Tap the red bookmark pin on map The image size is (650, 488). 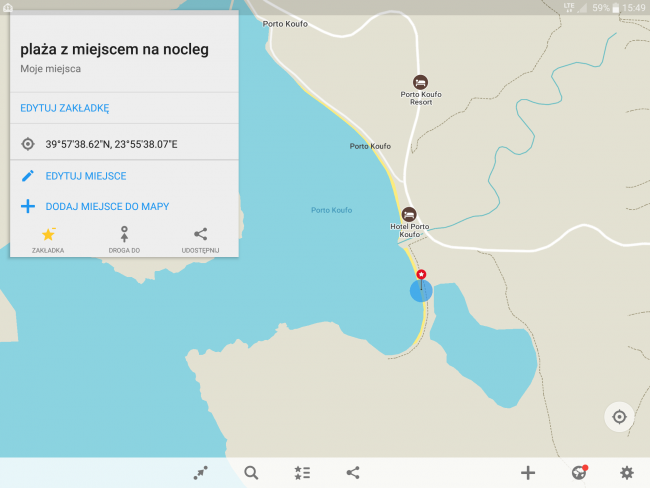(x=421, y=274)
